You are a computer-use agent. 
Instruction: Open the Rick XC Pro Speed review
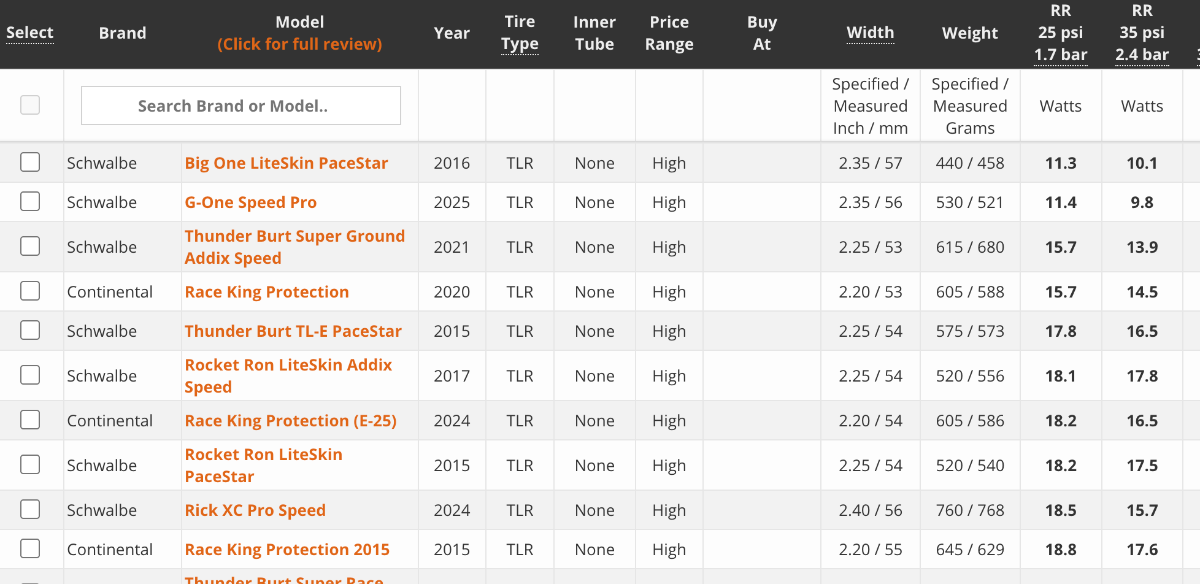255,510
